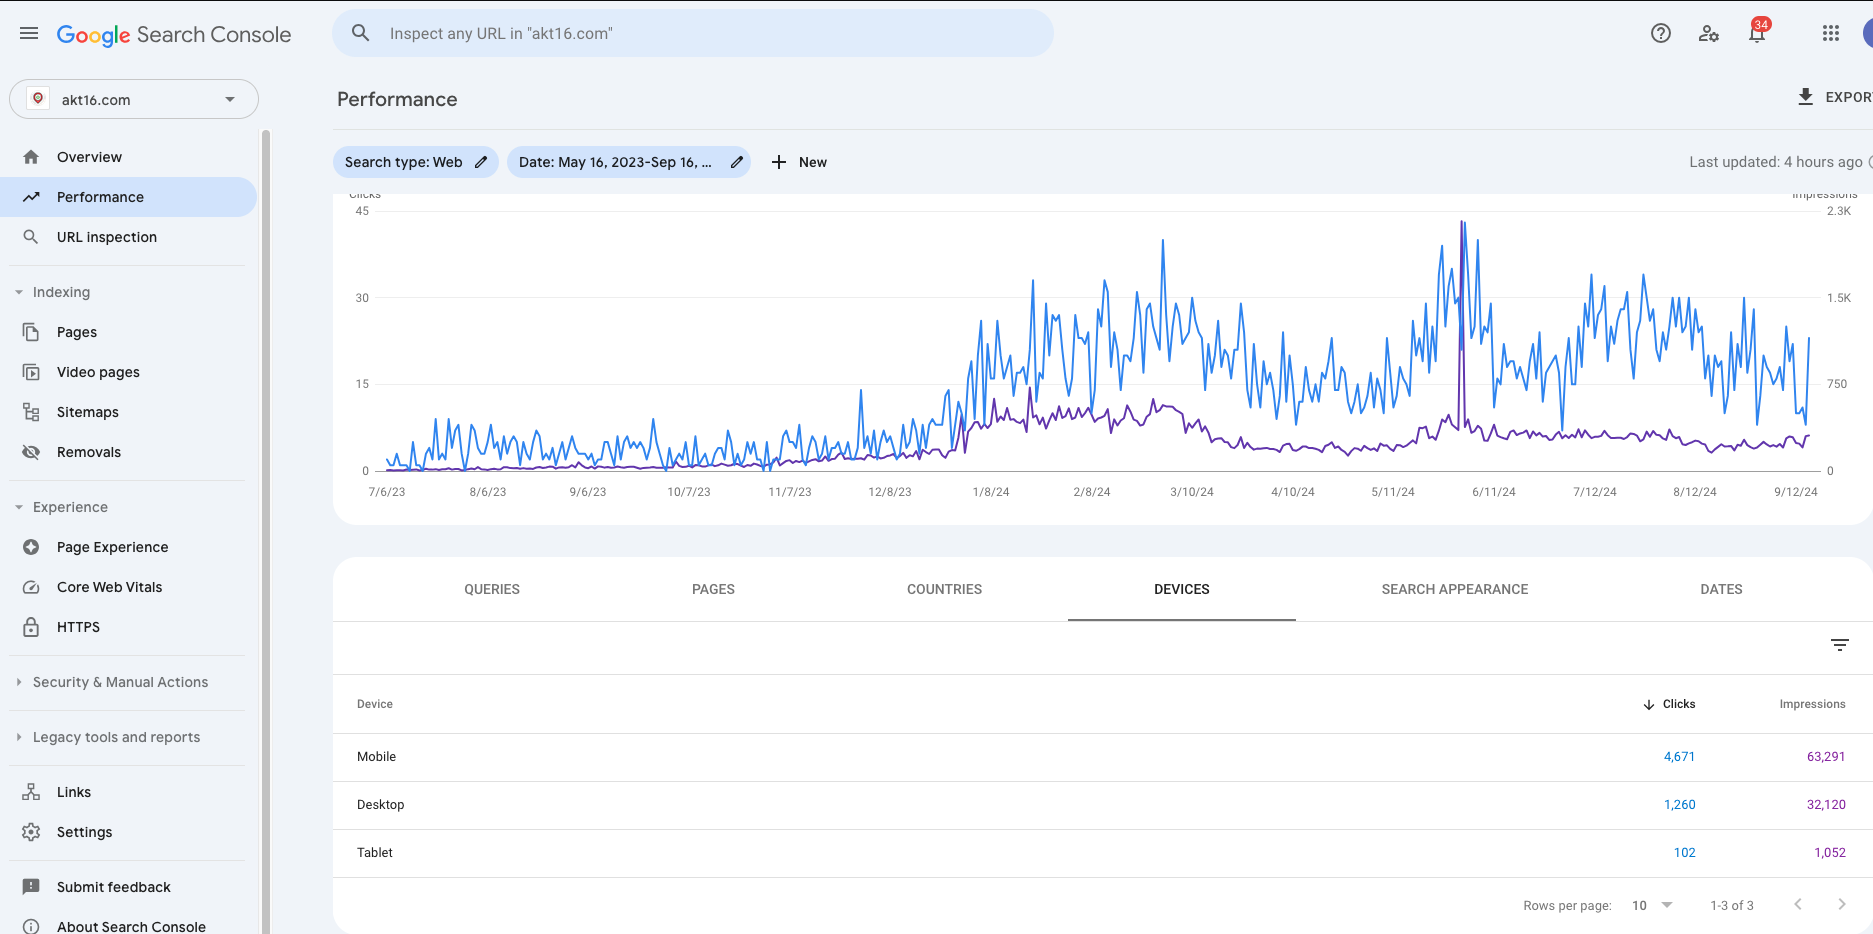Click the HTTPS padlock icon
This screenshot has height=934, width=1873.
[31, 627]
